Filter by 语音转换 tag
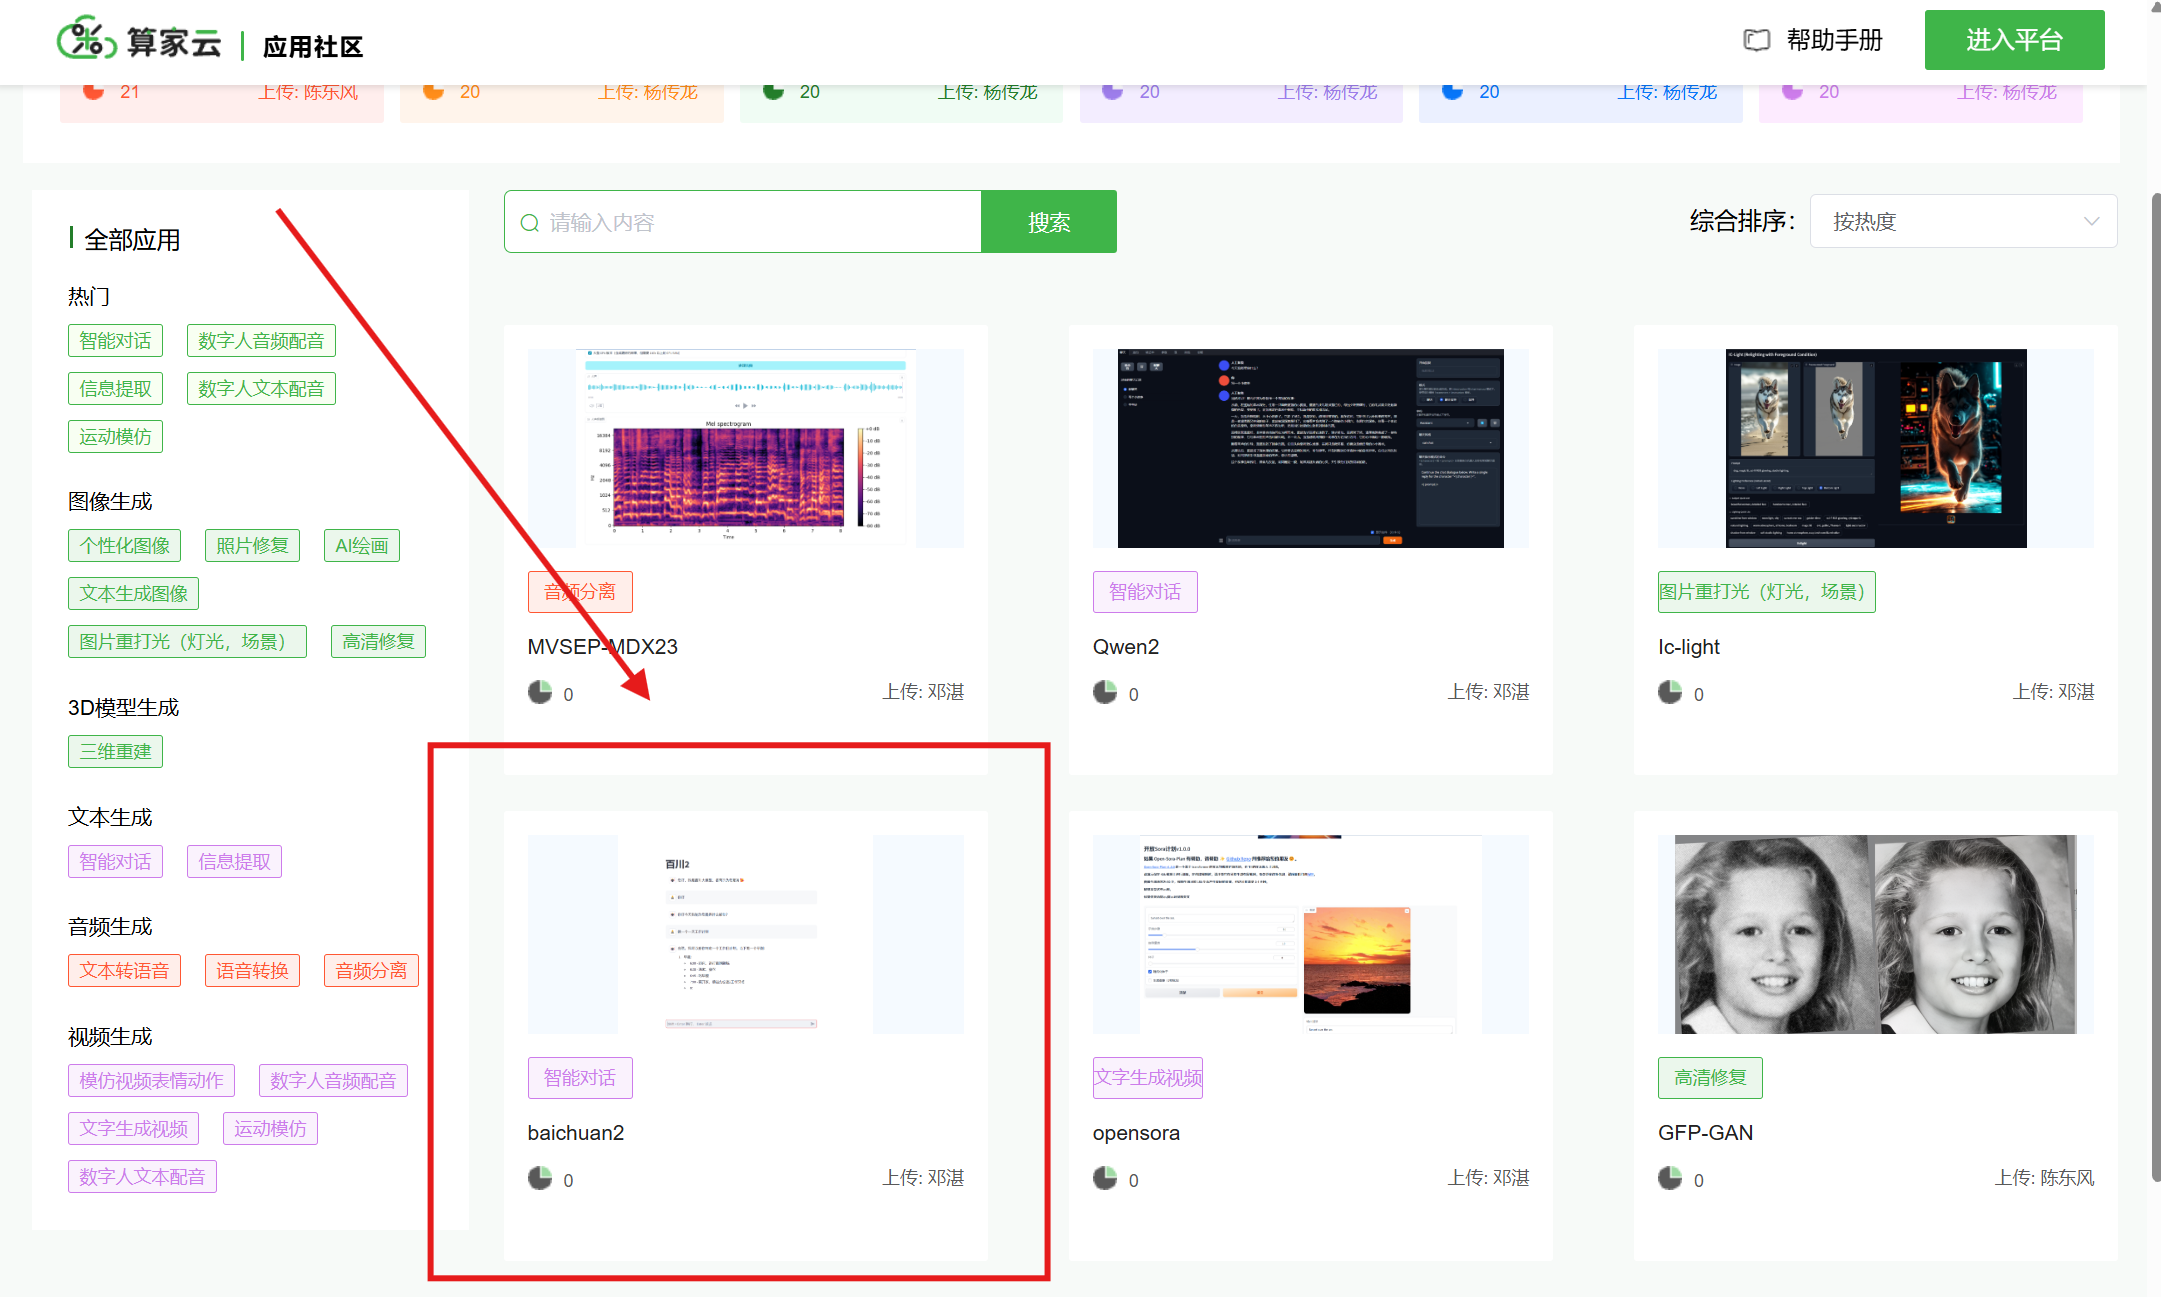Screen dimensions: 2161x1297 (252, 971)
